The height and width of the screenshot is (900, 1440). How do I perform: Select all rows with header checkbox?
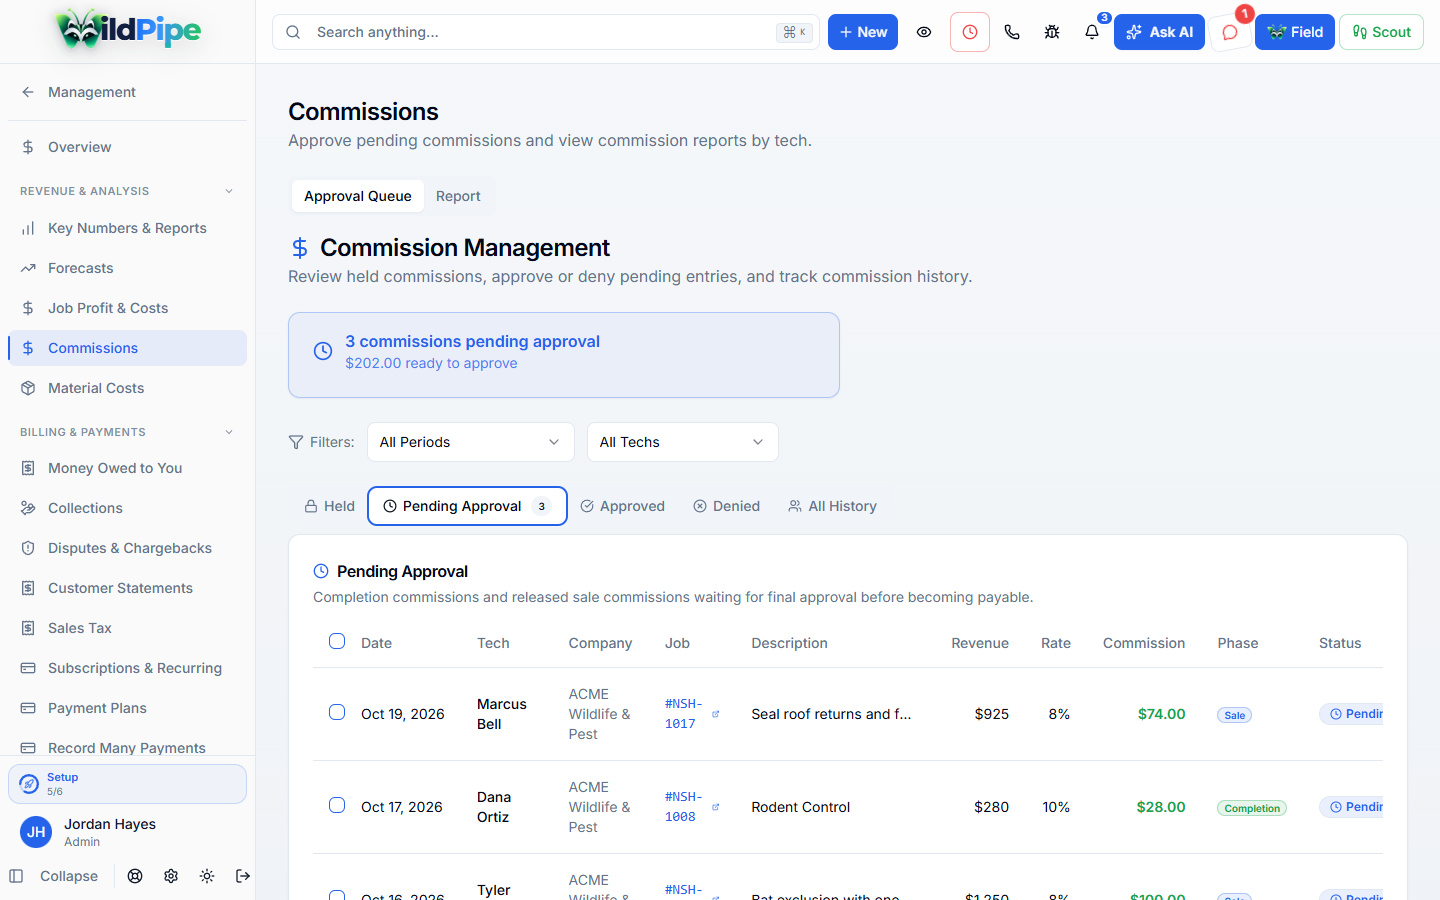tap(337, 641)
